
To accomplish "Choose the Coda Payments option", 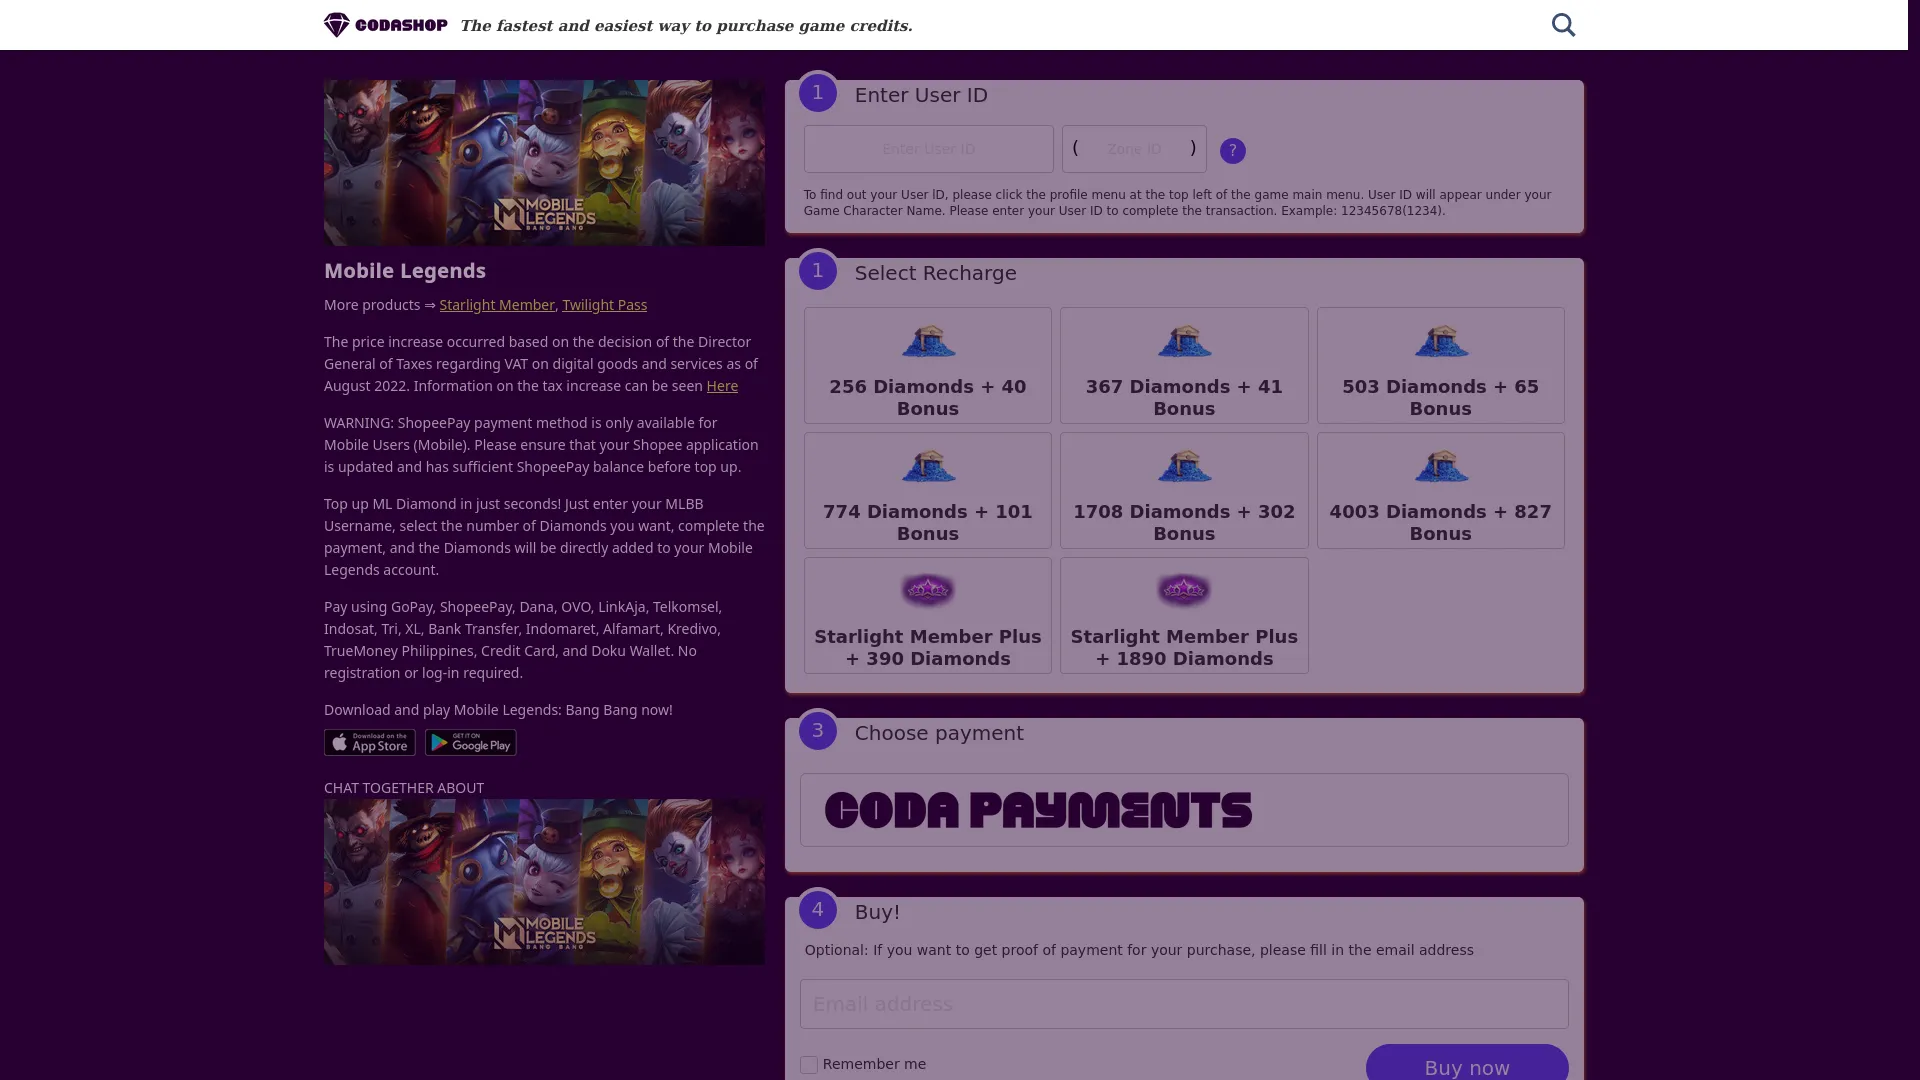I will pyautogui.click(x=1184, y=810).
